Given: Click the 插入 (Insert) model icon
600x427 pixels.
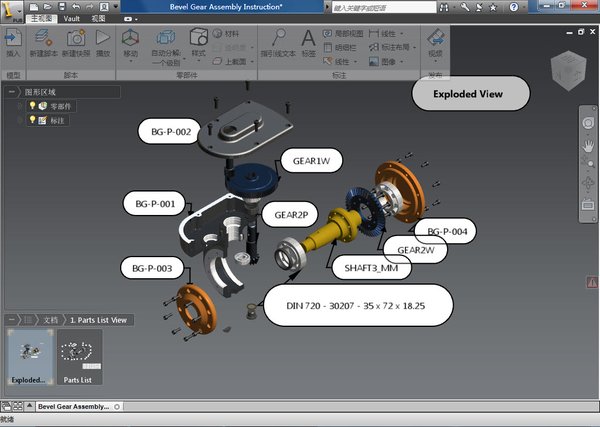Looking at the screenshot, I should [13, 40].
